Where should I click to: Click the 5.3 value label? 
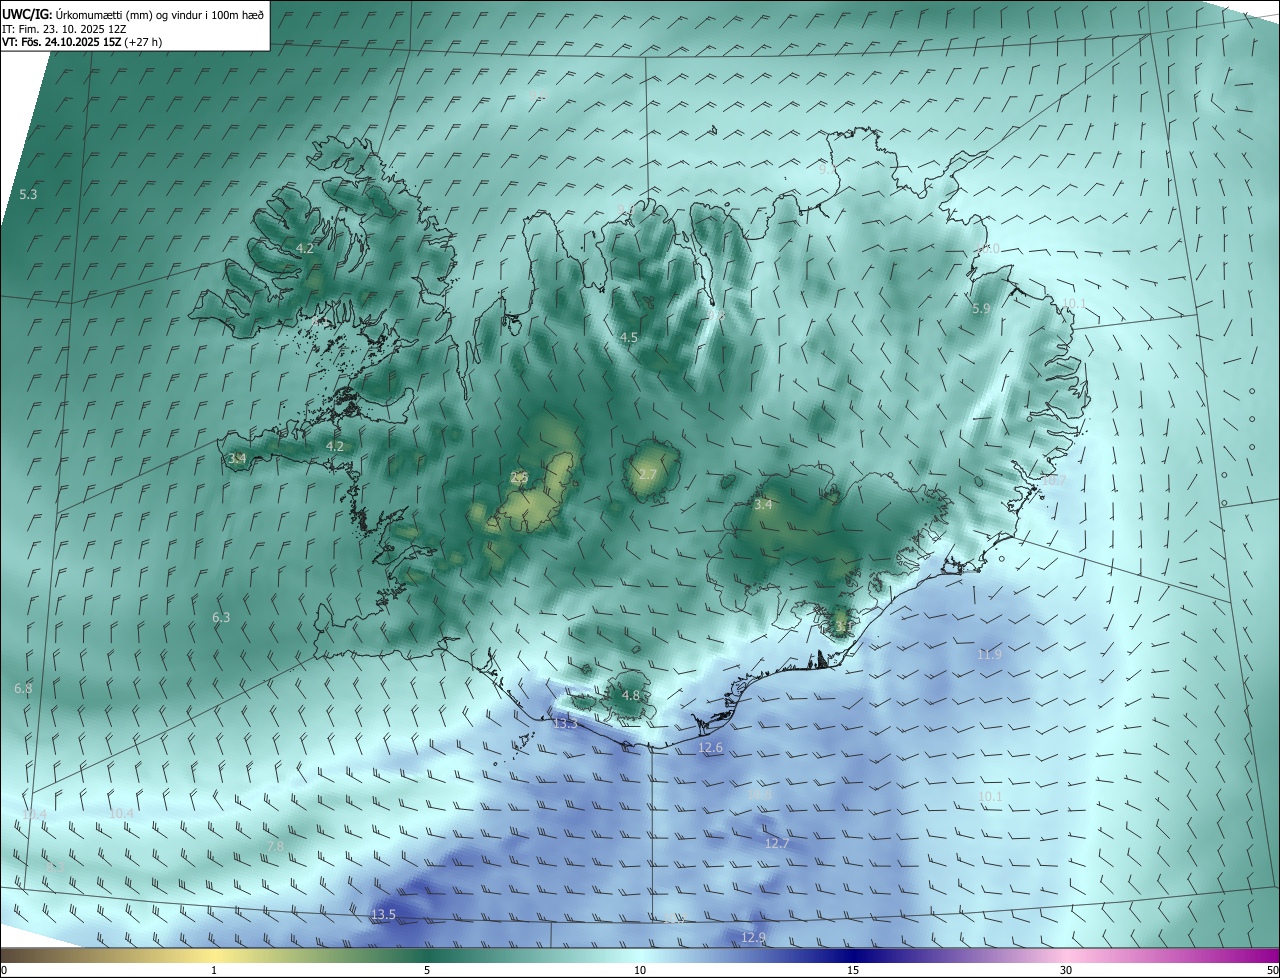pos(28,194)
